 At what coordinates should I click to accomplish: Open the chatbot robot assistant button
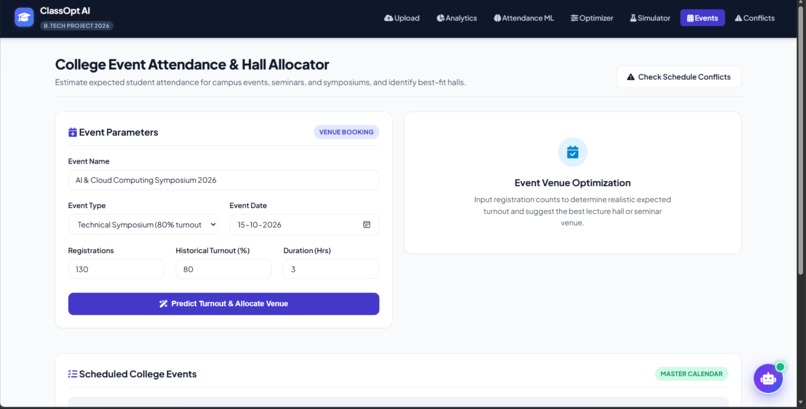(x=768, y=379)
